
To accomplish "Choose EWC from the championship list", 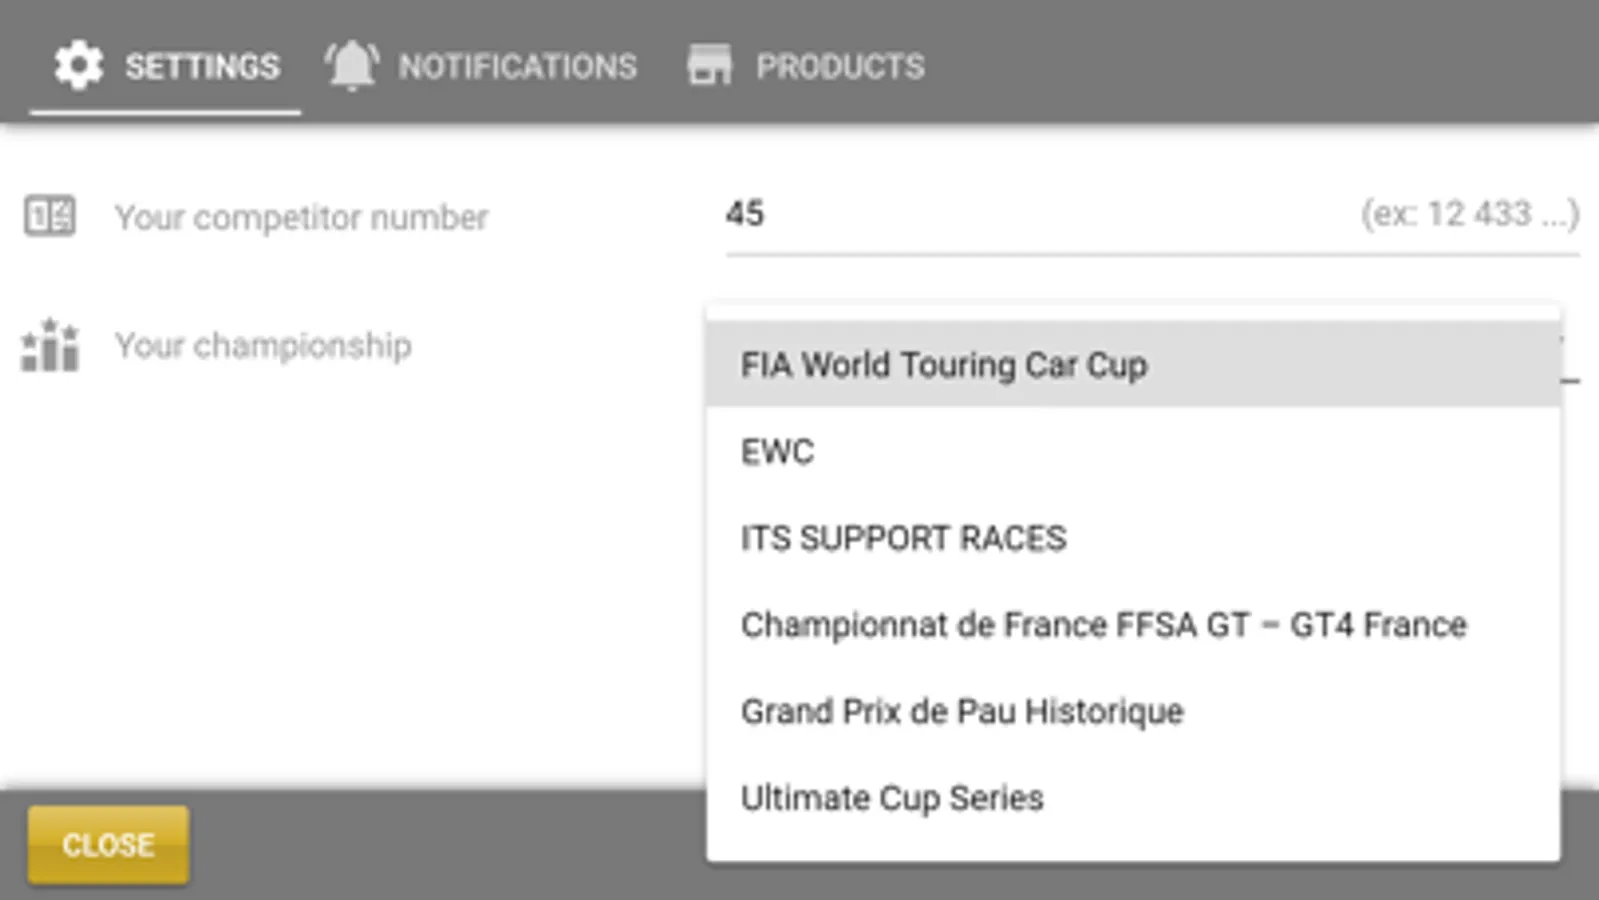I will click(x=777, y=452).
